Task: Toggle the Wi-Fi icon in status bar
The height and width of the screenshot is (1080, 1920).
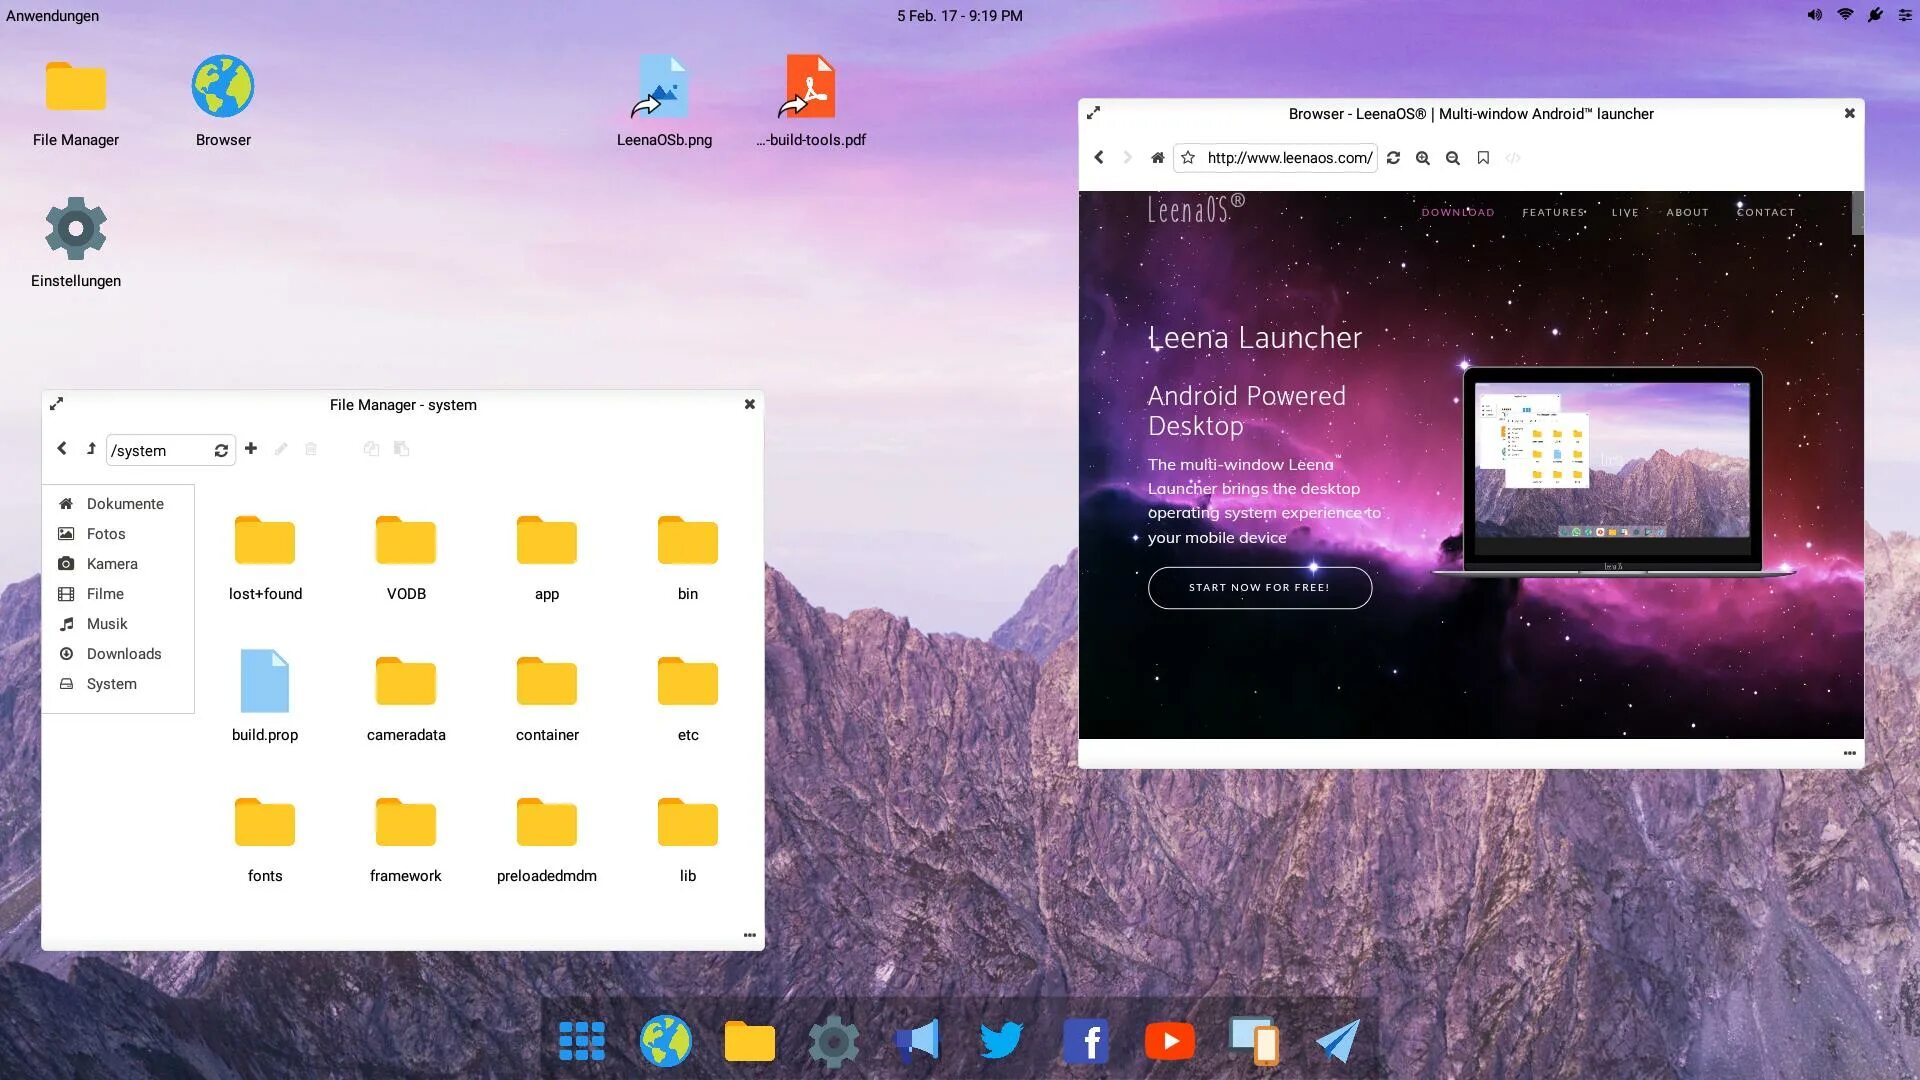Action: coord(1845,15)
